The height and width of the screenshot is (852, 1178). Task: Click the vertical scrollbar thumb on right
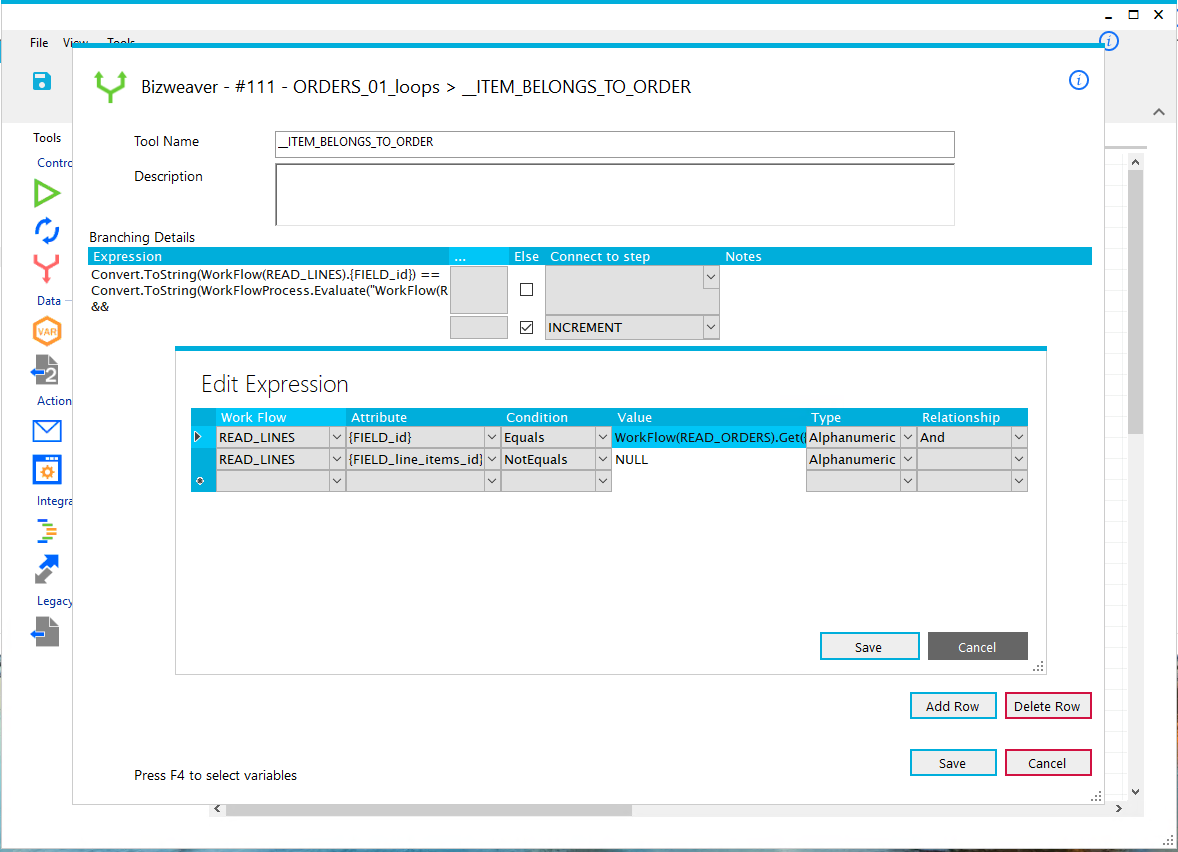1135,301
